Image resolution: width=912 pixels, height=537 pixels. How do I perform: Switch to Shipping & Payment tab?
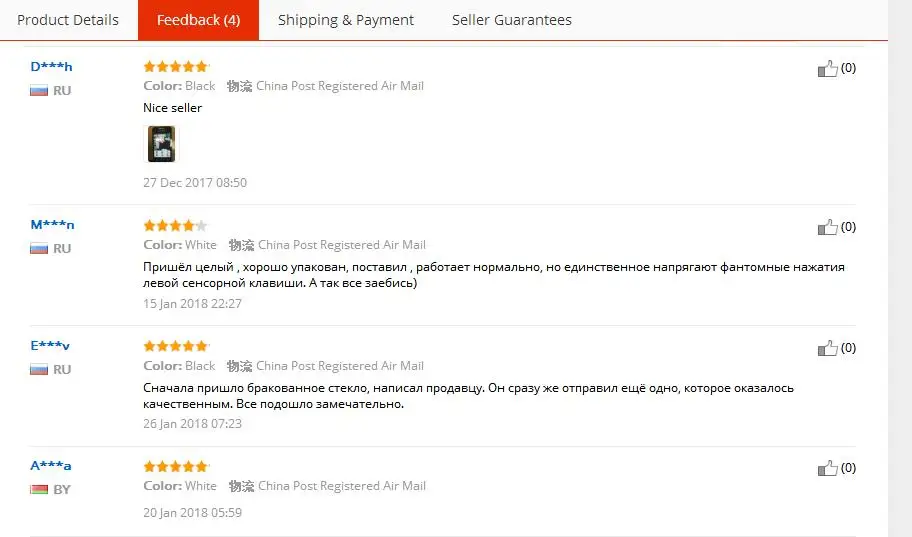345,20
